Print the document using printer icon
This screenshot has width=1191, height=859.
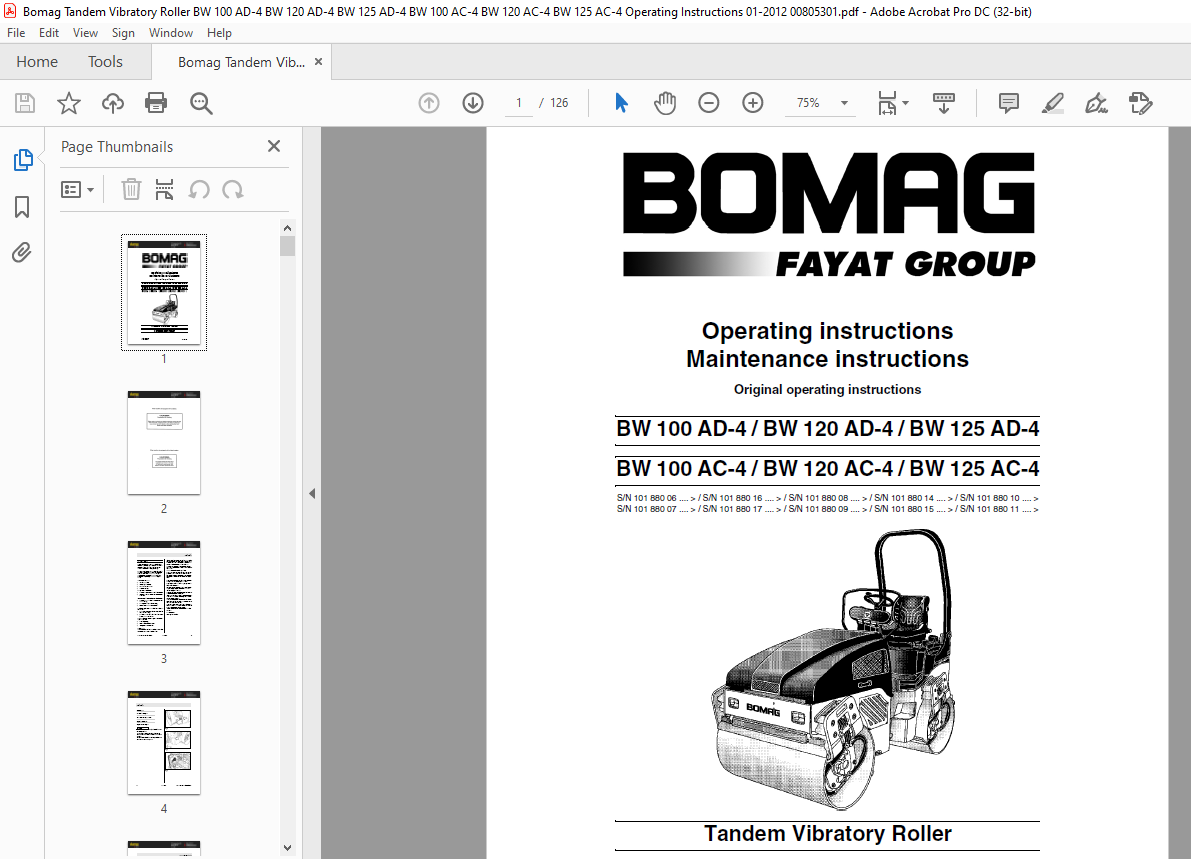tap(156, 103)
